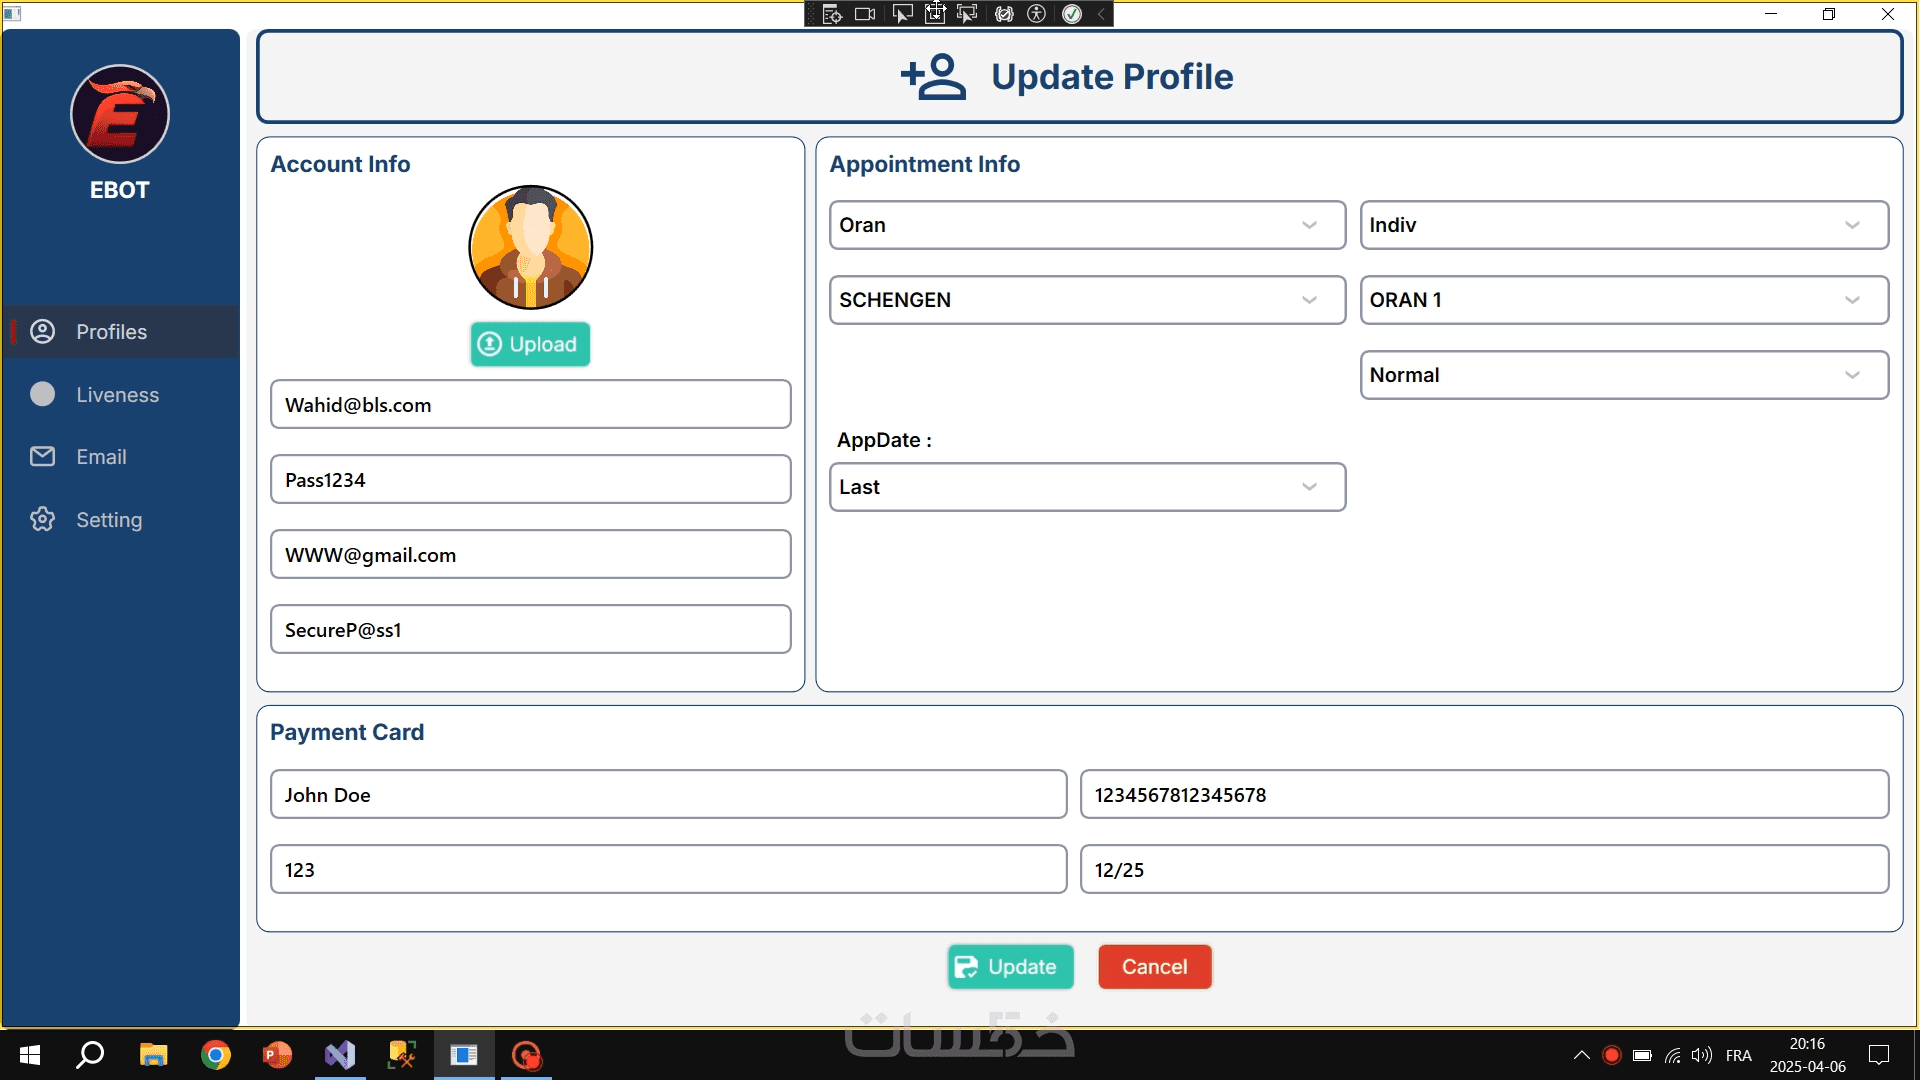Open the Setting sidebar page

tap(109, 520)
